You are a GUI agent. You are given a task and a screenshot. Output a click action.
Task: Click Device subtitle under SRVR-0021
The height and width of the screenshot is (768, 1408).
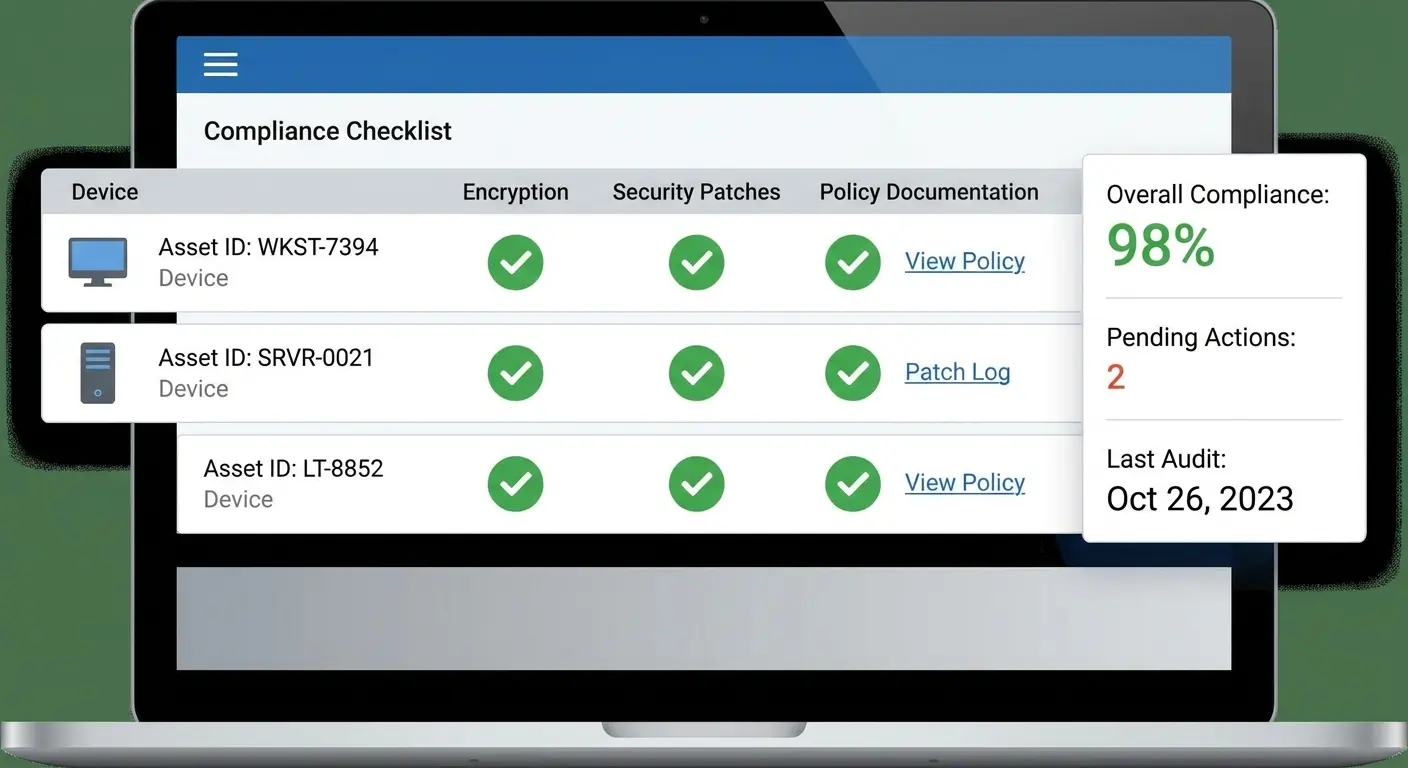point(193,389)
